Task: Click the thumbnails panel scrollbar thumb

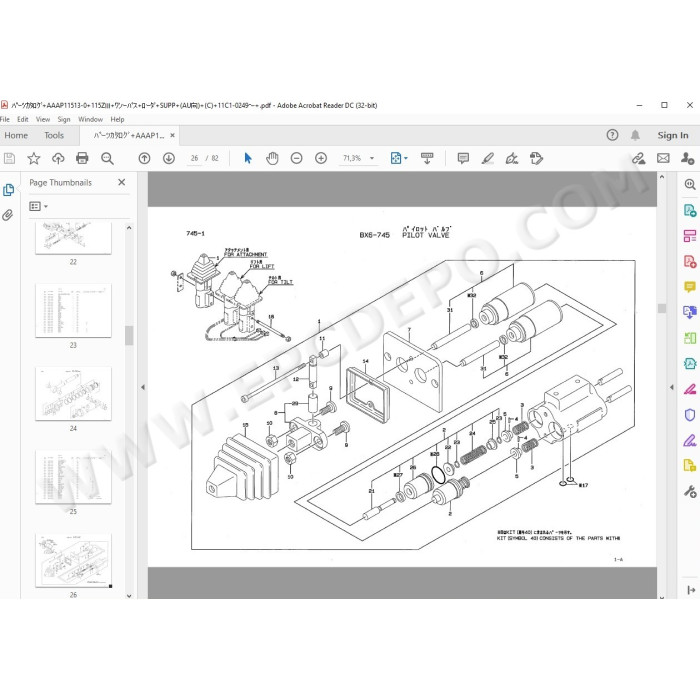Action: coord(129,335)
